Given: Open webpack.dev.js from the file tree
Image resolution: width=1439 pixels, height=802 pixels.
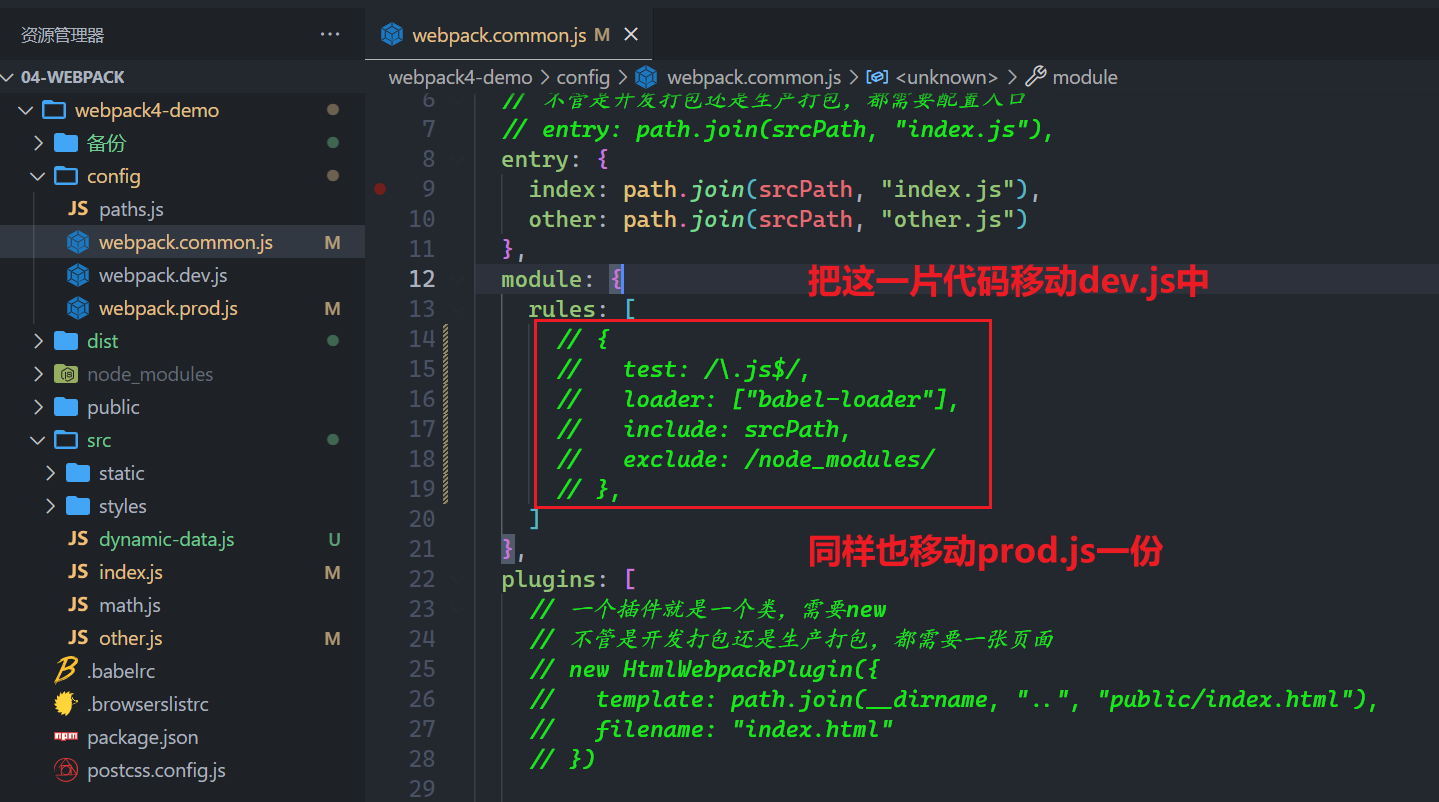Looking at the screenshot, I should point(163,275).
